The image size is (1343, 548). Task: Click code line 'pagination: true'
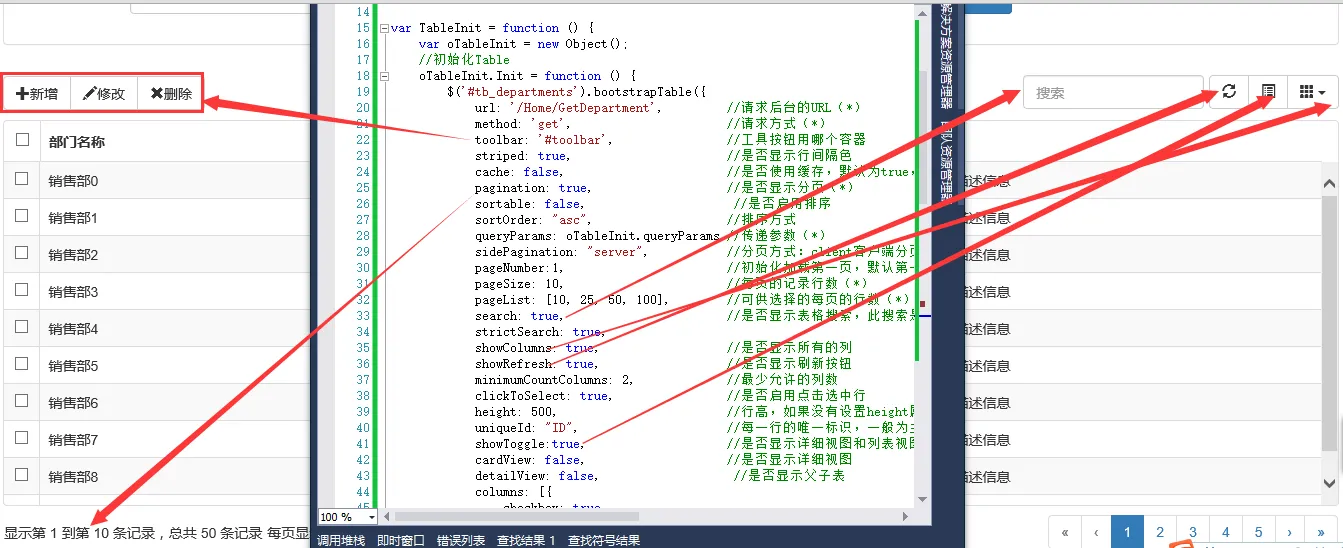[x=533, y=188]
